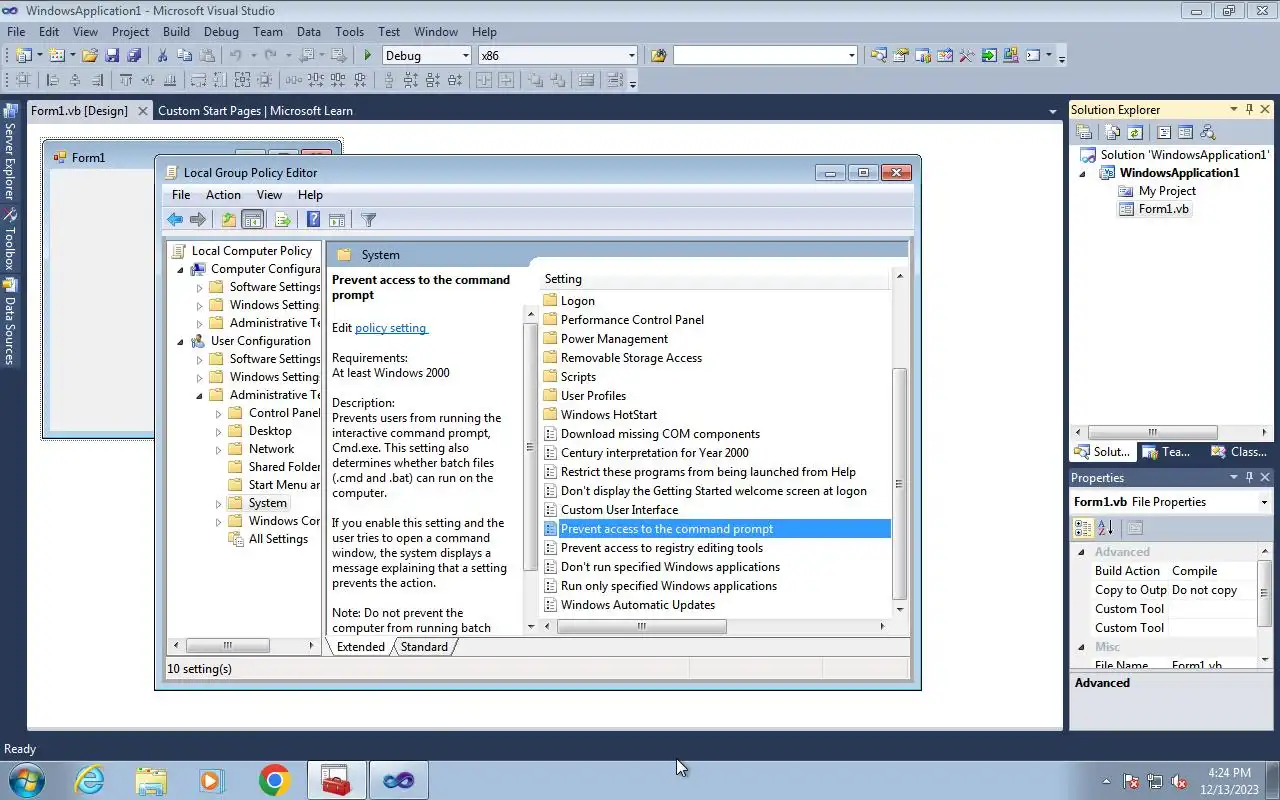
Task: Click Open File icon in Visual Studio
Action: point(90,56)
